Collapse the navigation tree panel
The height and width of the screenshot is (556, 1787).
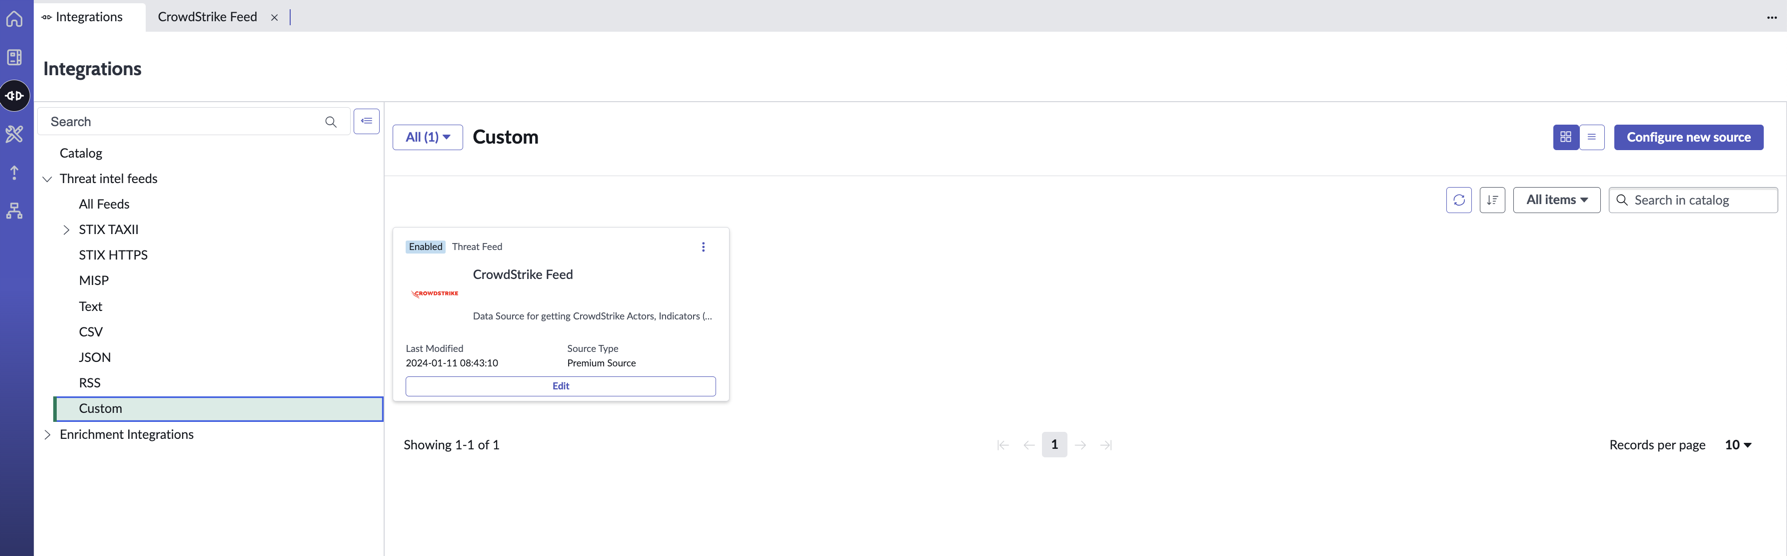(x=367, y=121)
